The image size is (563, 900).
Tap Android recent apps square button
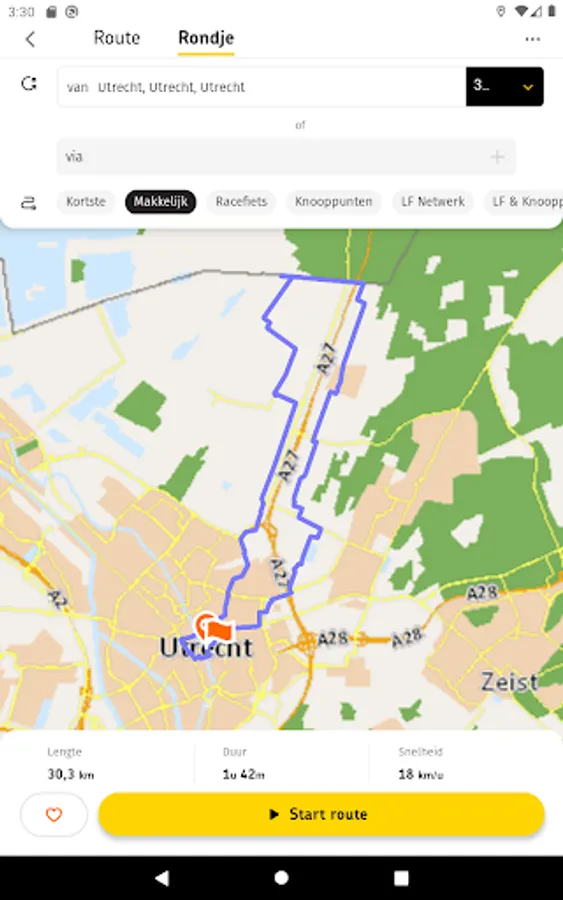(x=401, y=878)
